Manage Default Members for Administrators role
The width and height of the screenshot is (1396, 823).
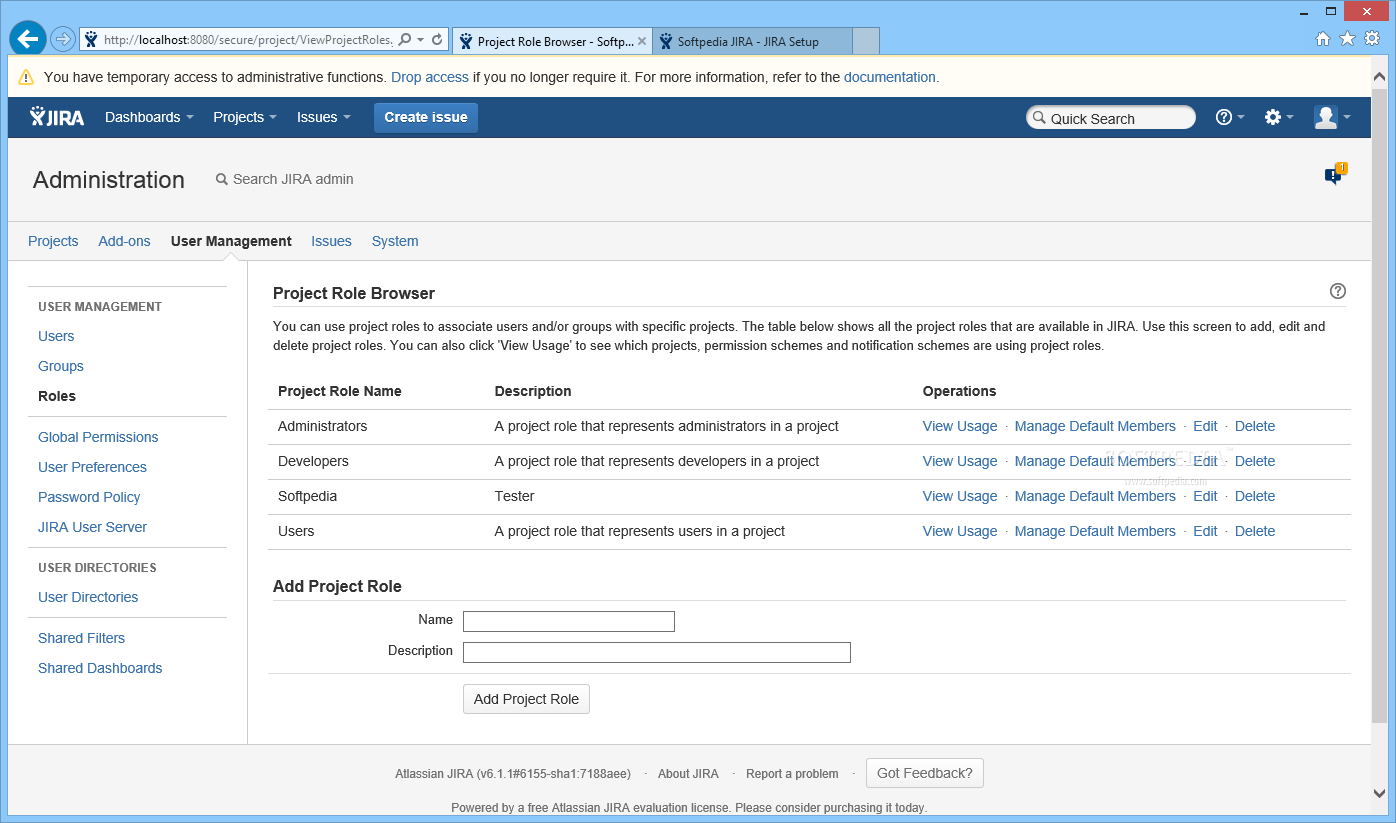coord(1095,426)
